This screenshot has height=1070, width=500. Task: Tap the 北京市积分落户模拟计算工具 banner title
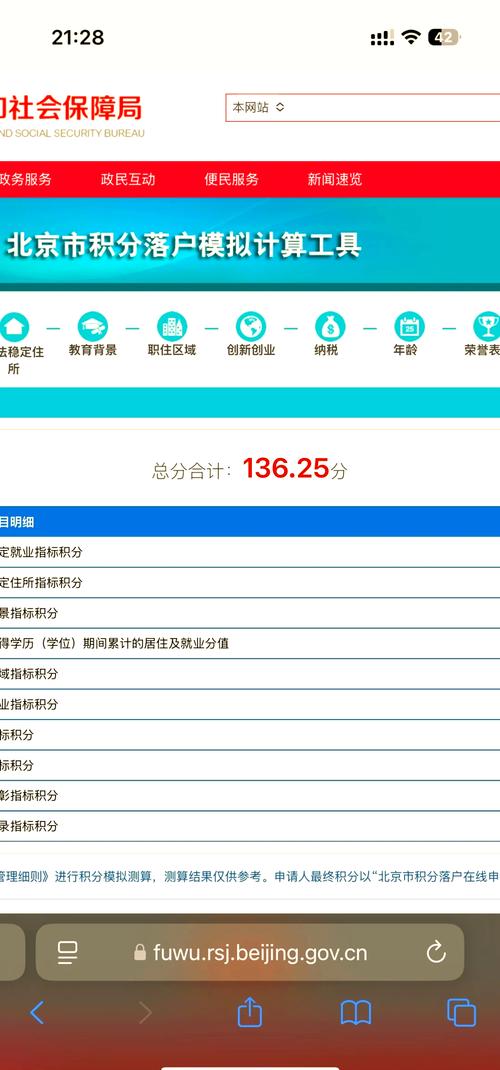tap(183, 246)
